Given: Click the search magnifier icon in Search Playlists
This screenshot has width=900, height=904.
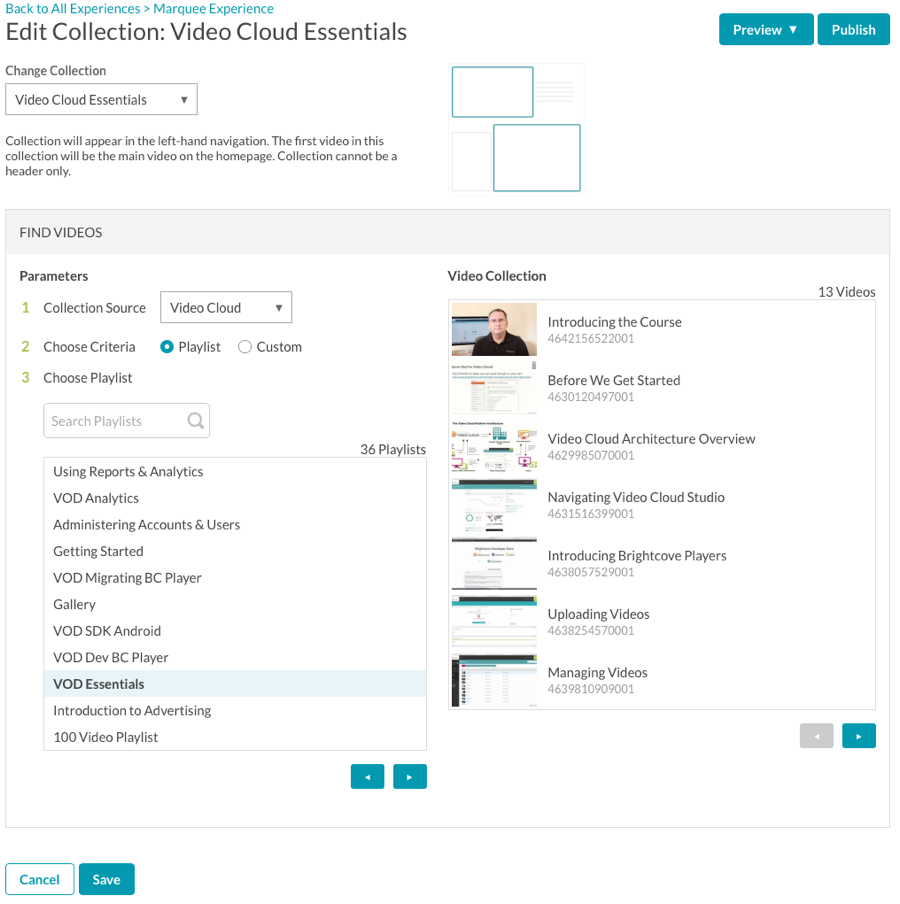Looking at the screenshot, I should click(x=195, y=421).
